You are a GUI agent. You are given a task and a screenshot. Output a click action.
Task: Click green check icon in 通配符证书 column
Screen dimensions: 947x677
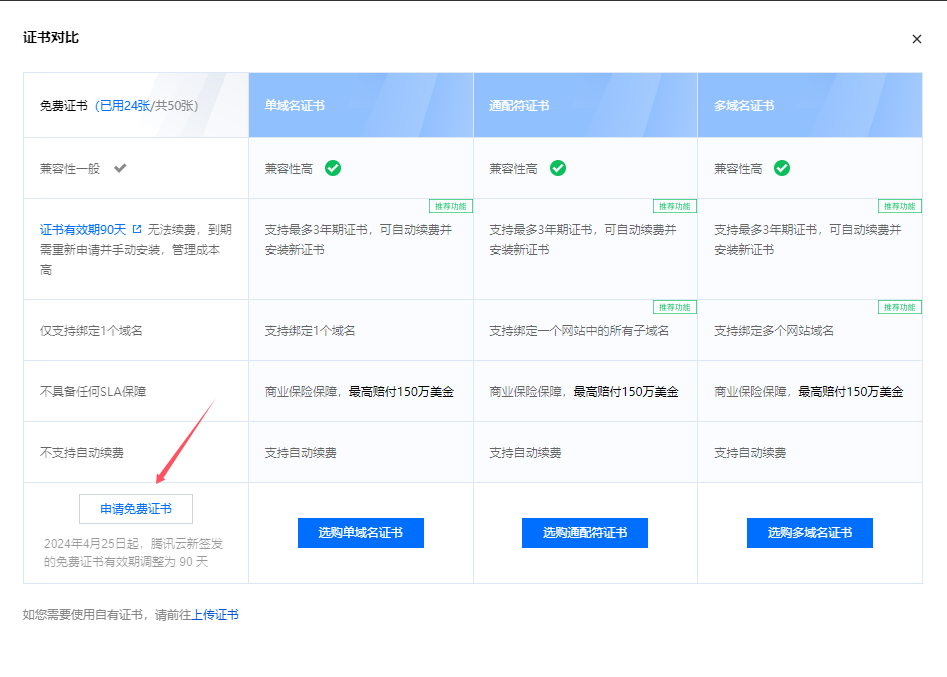[558, 168]
